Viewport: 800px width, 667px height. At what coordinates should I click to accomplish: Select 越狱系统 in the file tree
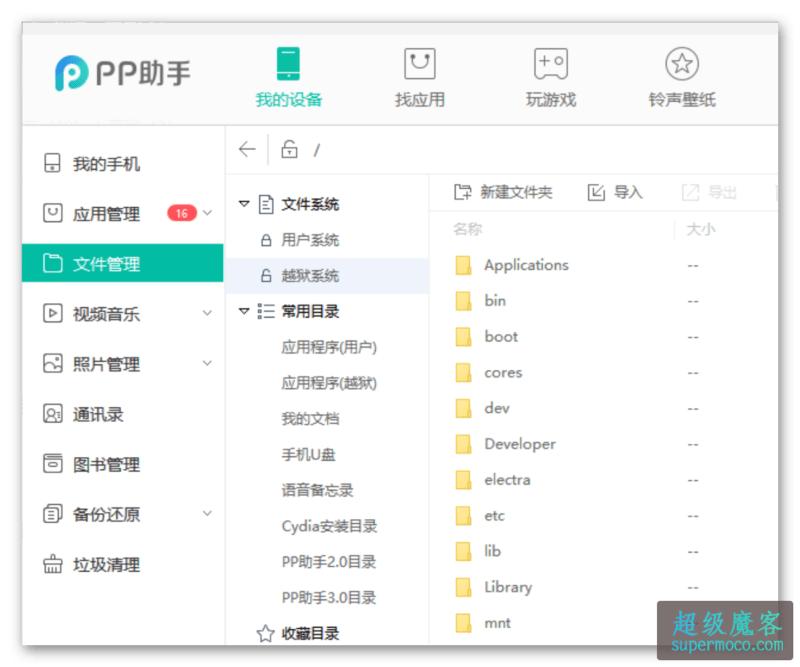coord(310,276)
